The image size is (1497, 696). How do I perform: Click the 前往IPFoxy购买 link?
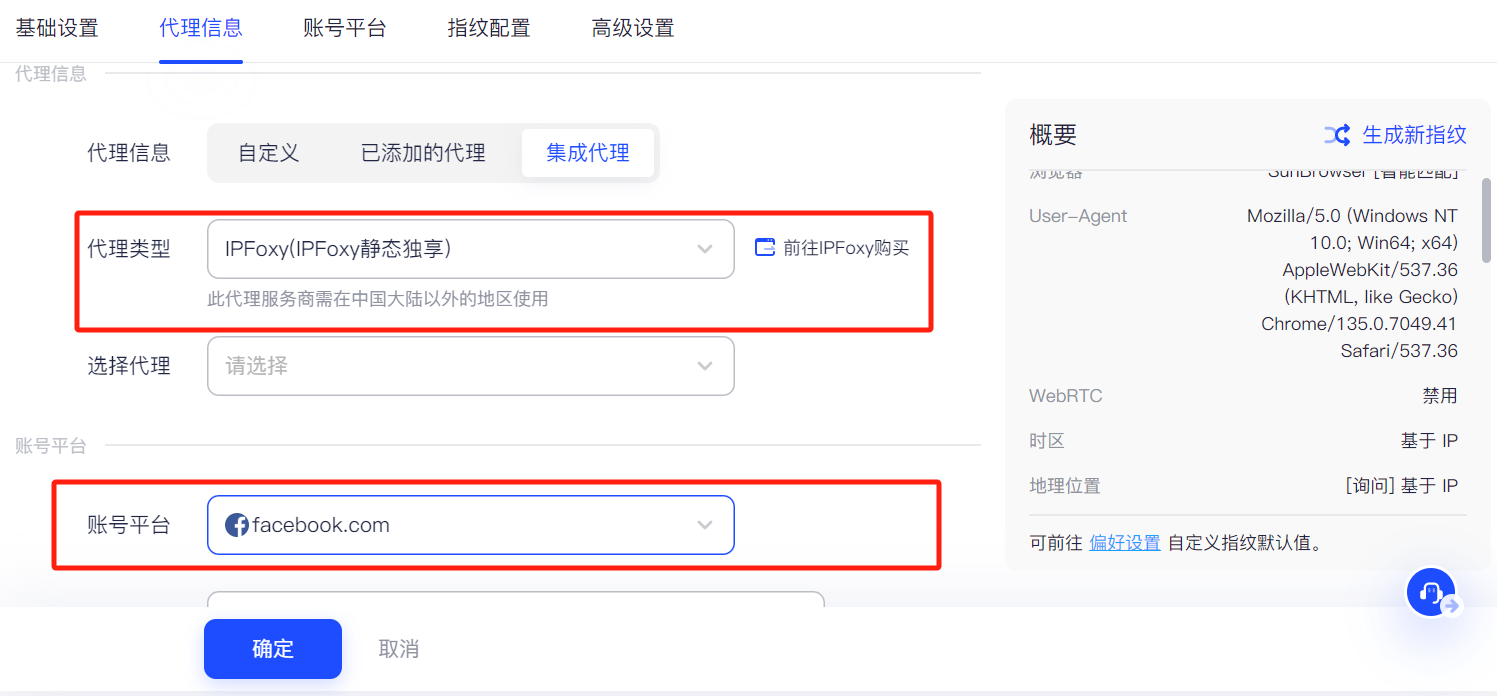(846, 248)
